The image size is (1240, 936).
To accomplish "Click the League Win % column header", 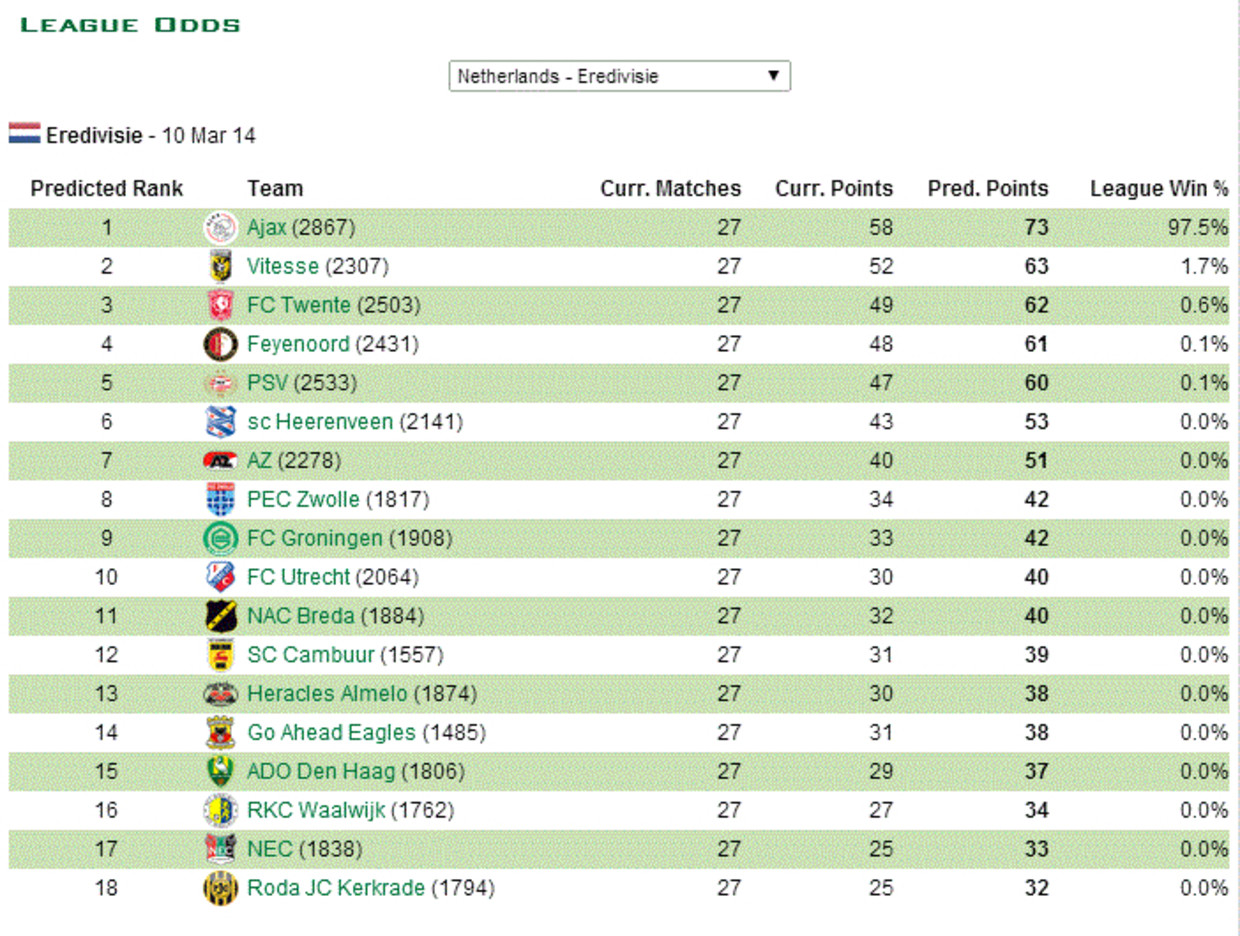I will pos(1159,189).
